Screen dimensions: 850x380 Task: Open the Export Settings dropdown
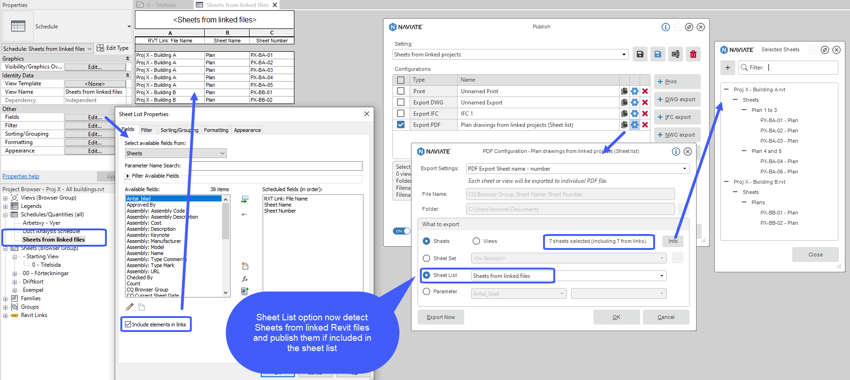(578, 169)
